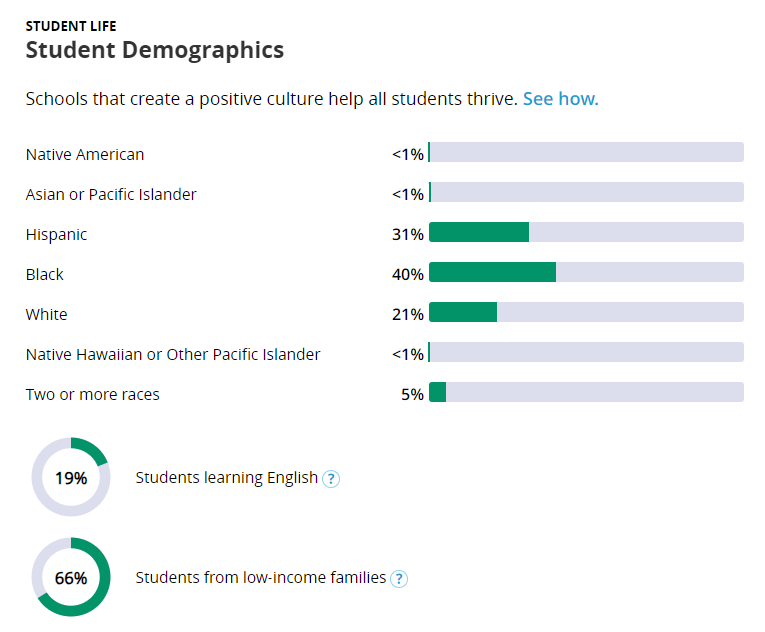The image size is (765, 632).
Task: Click the 19% donut chart
Action: (70, 477)
